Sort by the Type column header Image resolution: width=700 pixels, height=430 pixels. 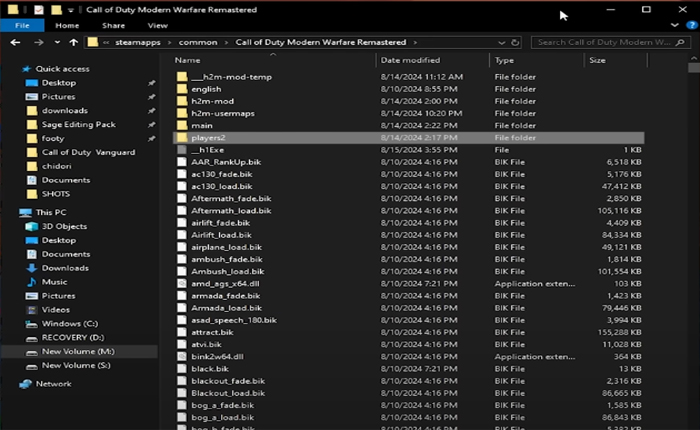click(x=504, y=60)
